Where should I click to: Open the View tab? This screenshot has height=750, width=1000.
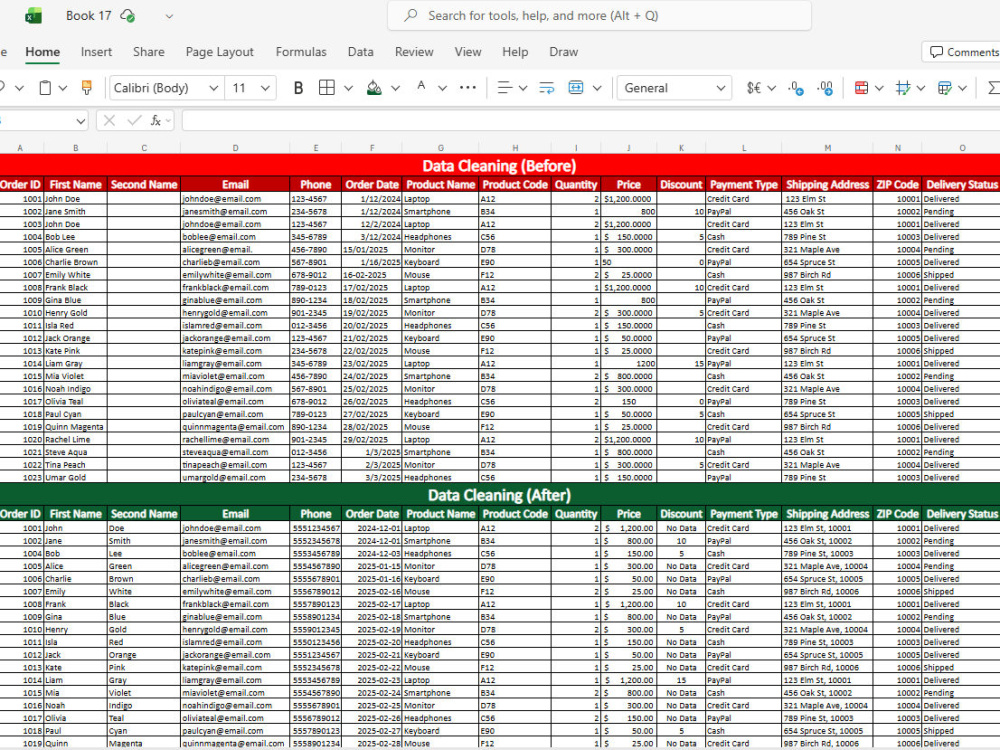click(x=467, y=52)
